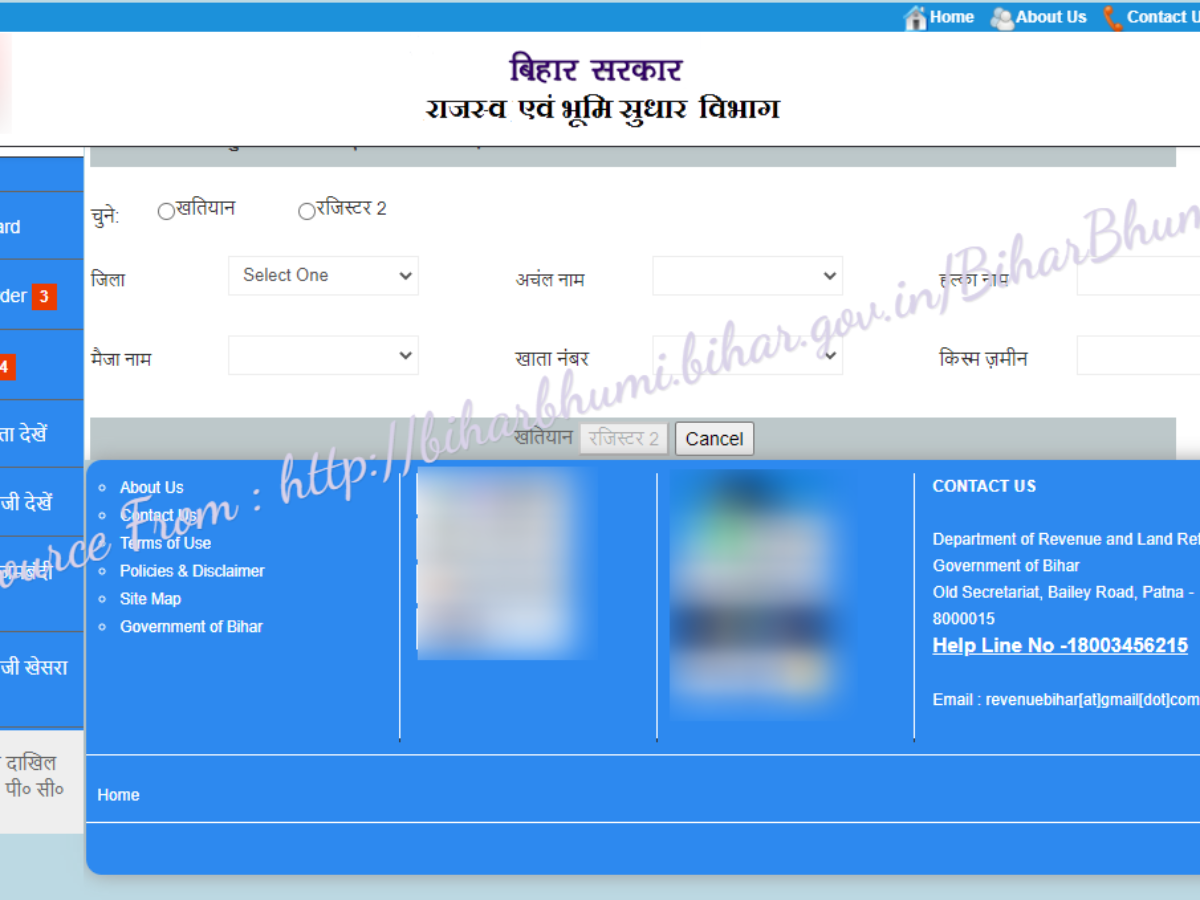Screen dimensions: 1200x900
Task: Click the CONTACT US footer heading
Action: click(984, 486)
